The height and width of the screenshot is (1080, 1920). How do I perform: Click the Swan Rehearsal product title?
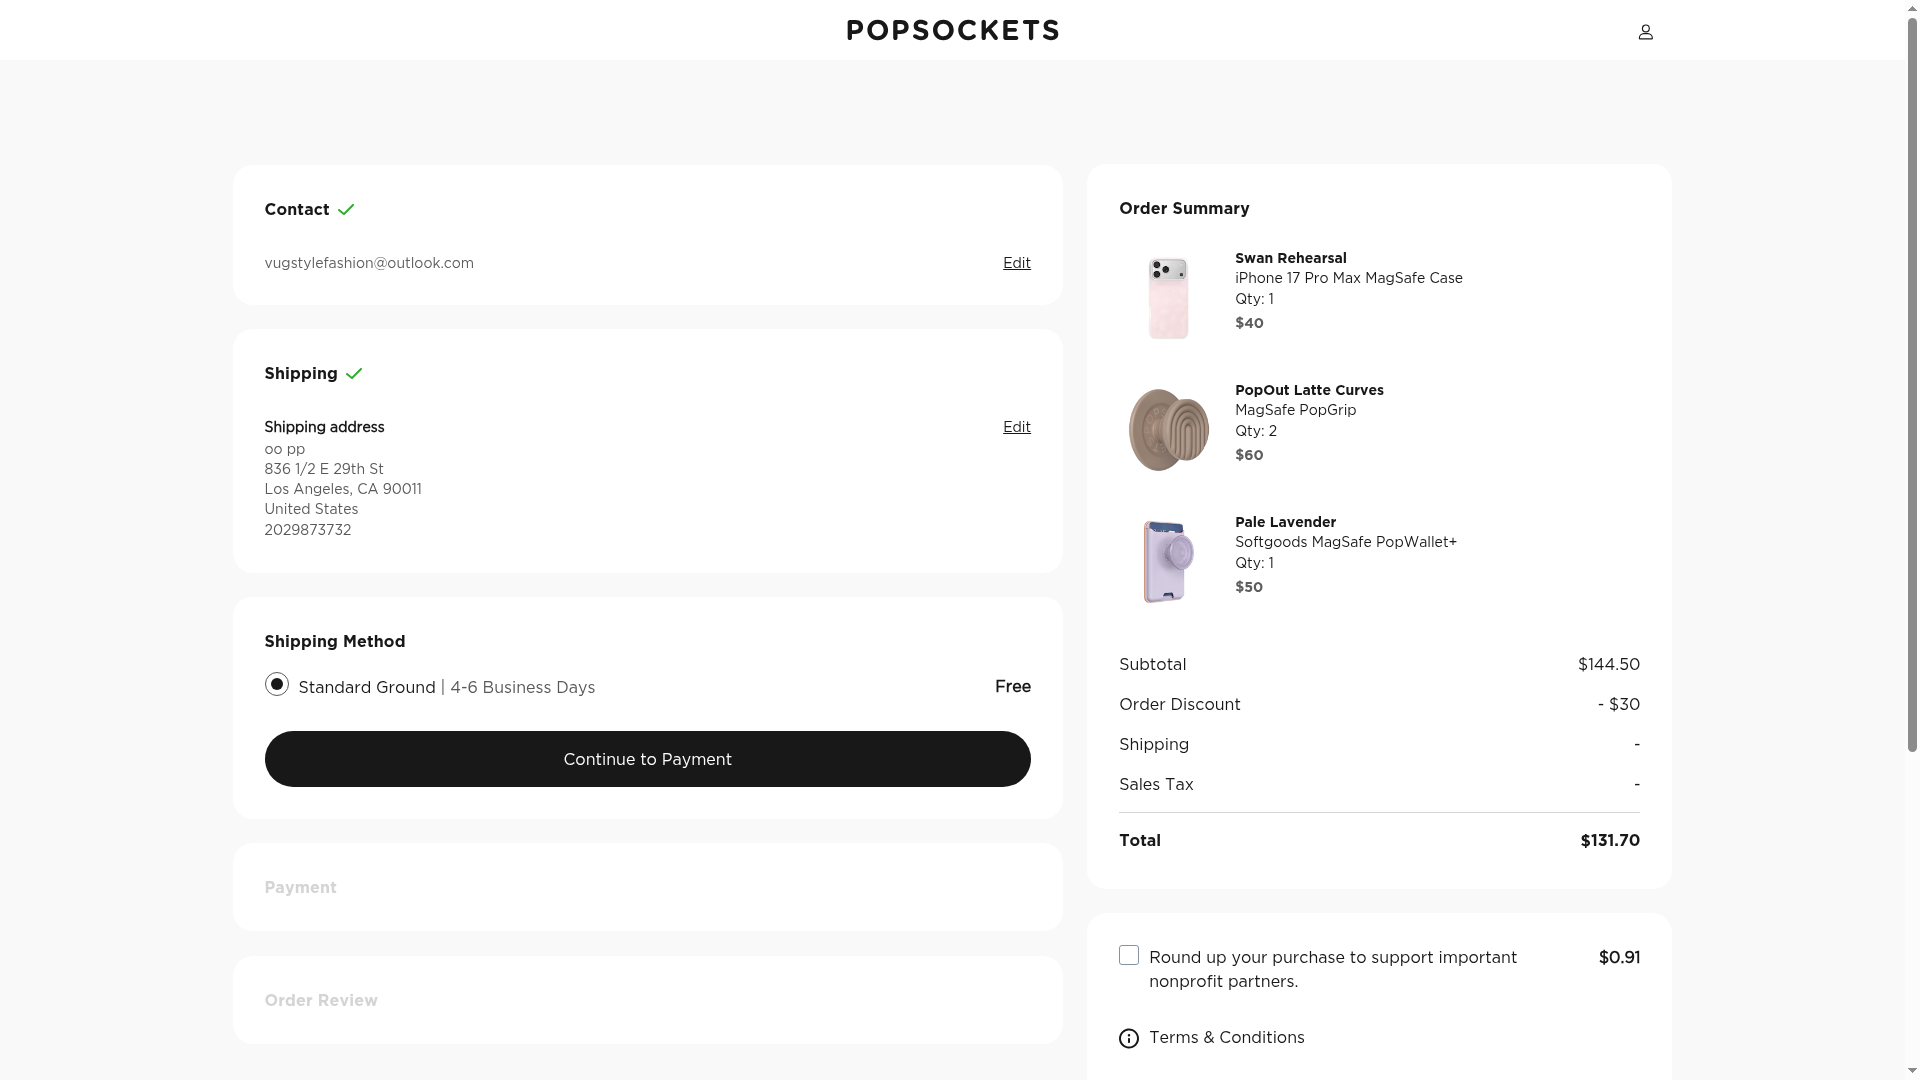(1290, 258)
